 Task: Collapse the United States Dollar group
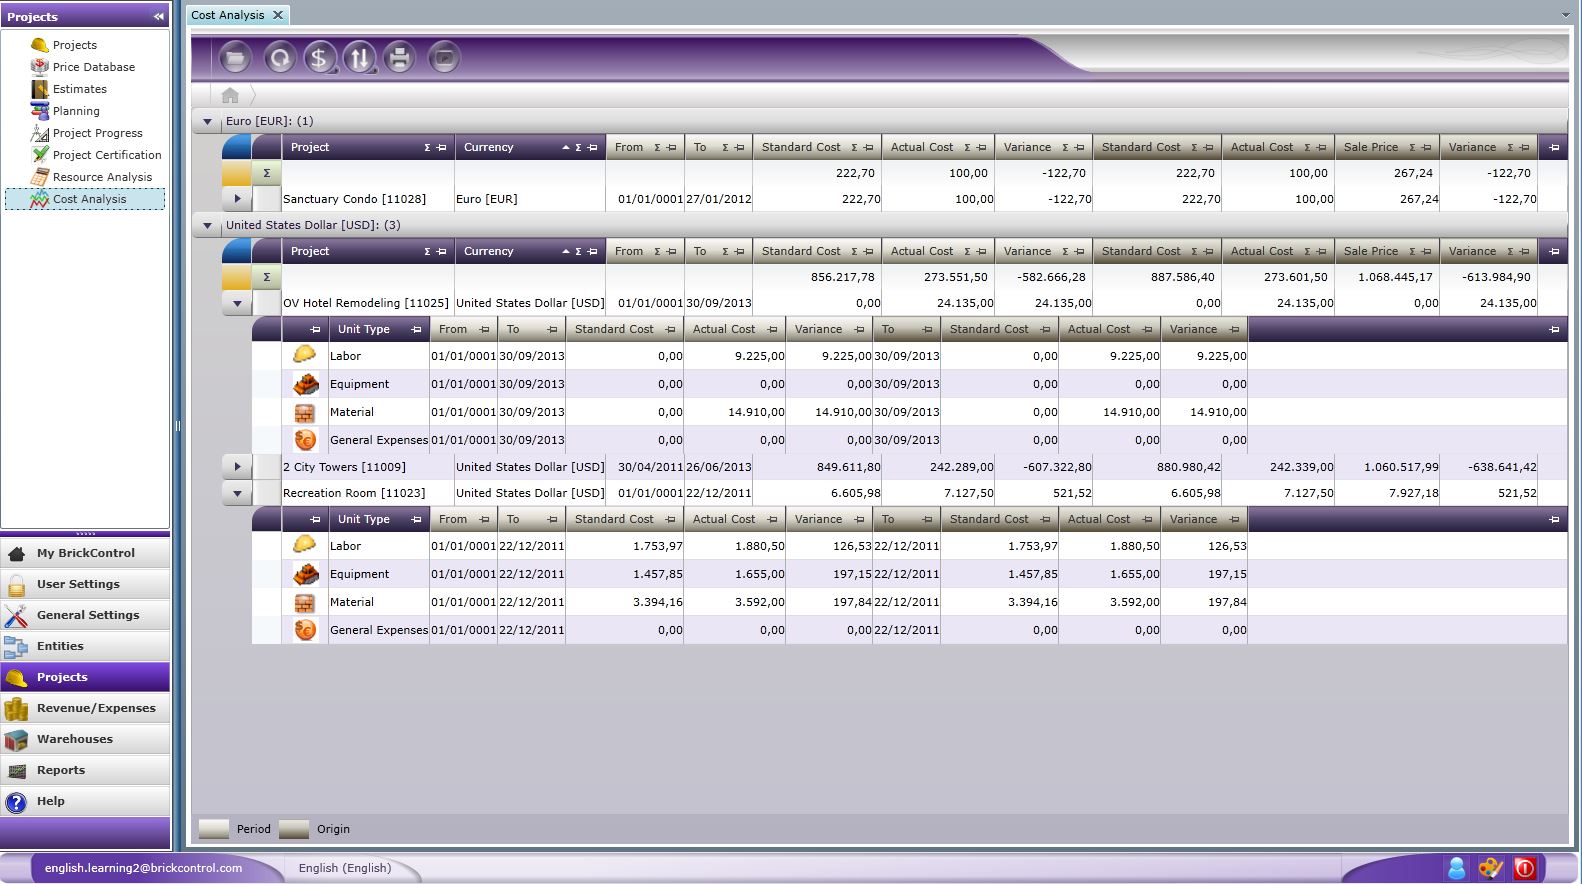coord(208,226)
